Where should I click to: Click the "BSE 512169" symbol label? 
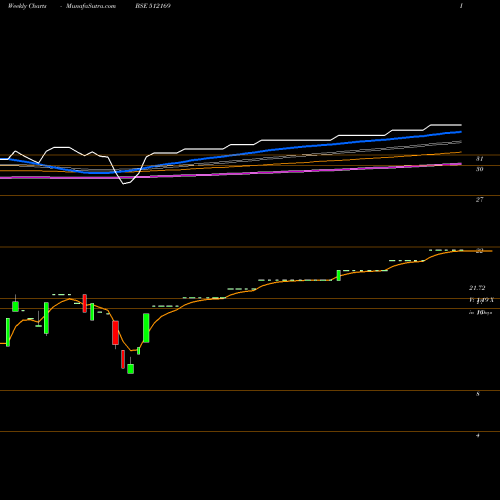(153, 6)
